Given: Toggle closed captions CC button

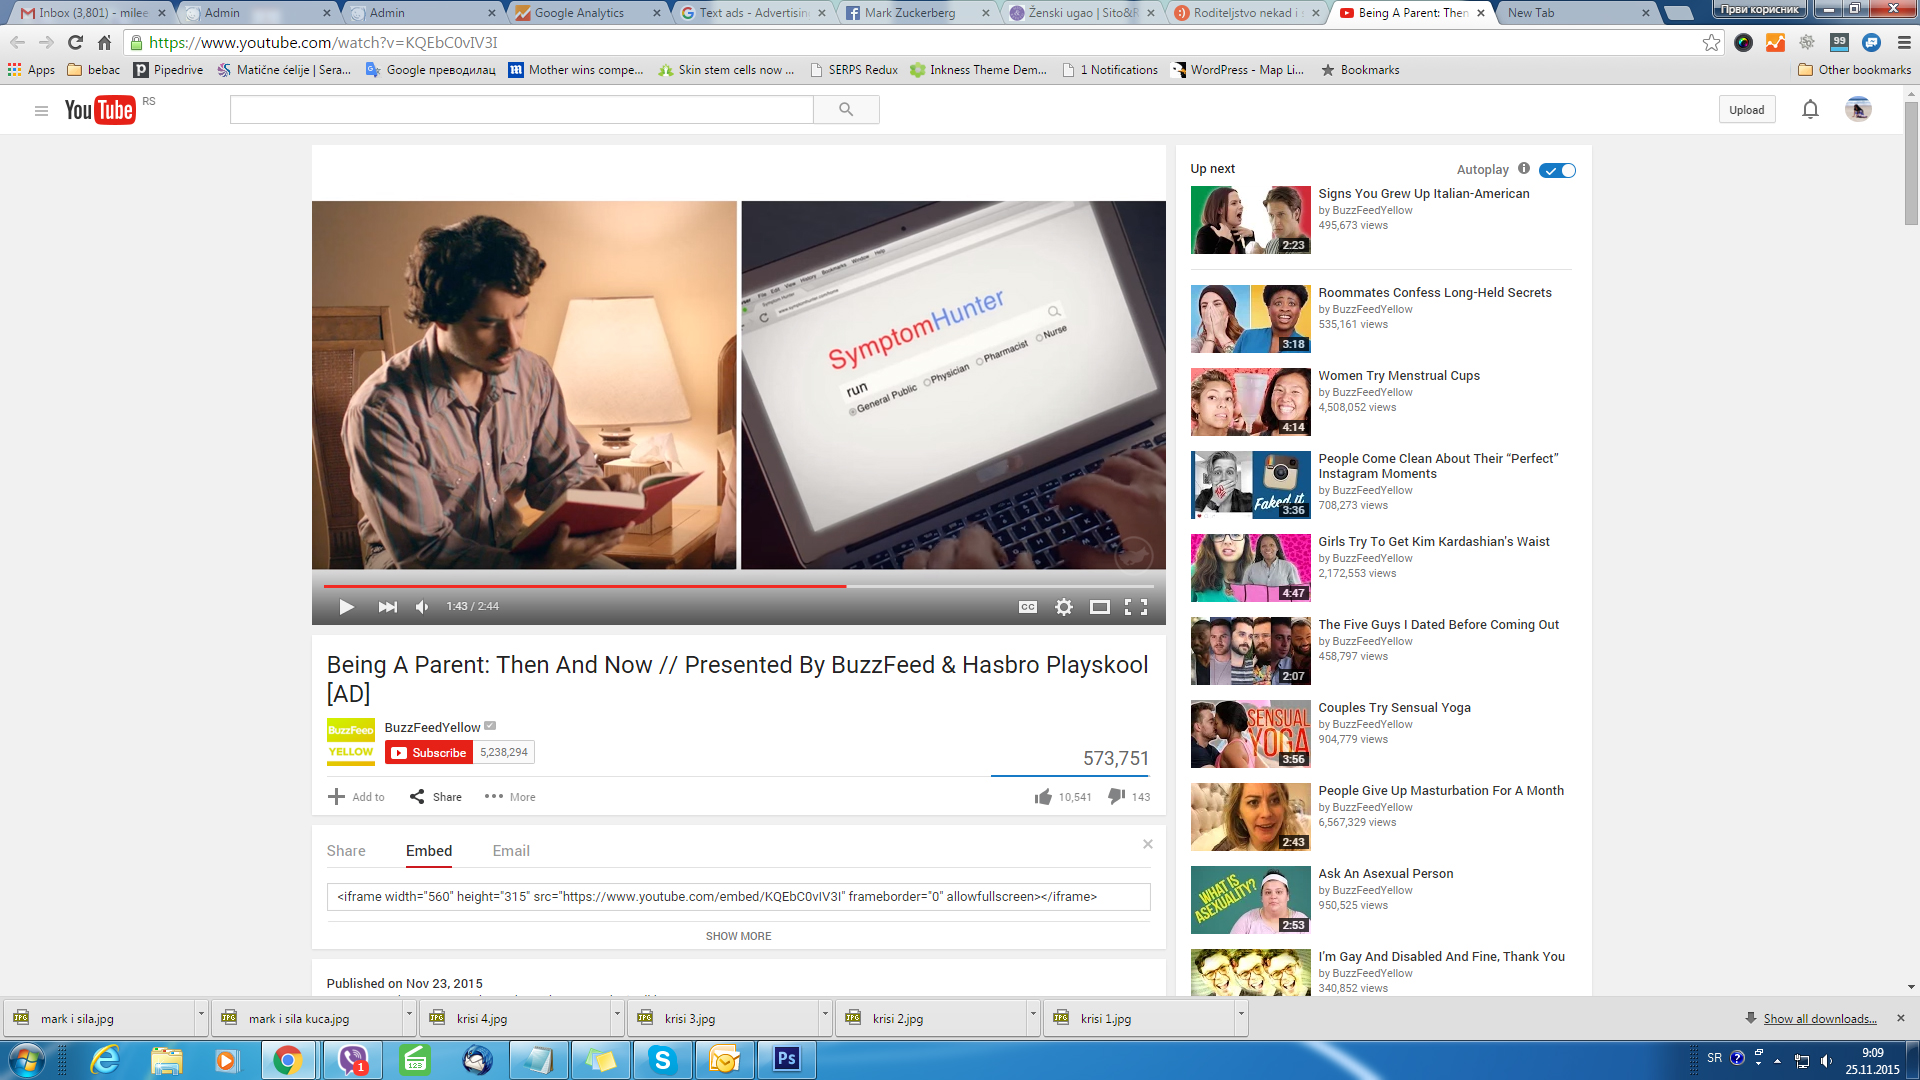Looking at the screenshot, I should coord(1027,607).
